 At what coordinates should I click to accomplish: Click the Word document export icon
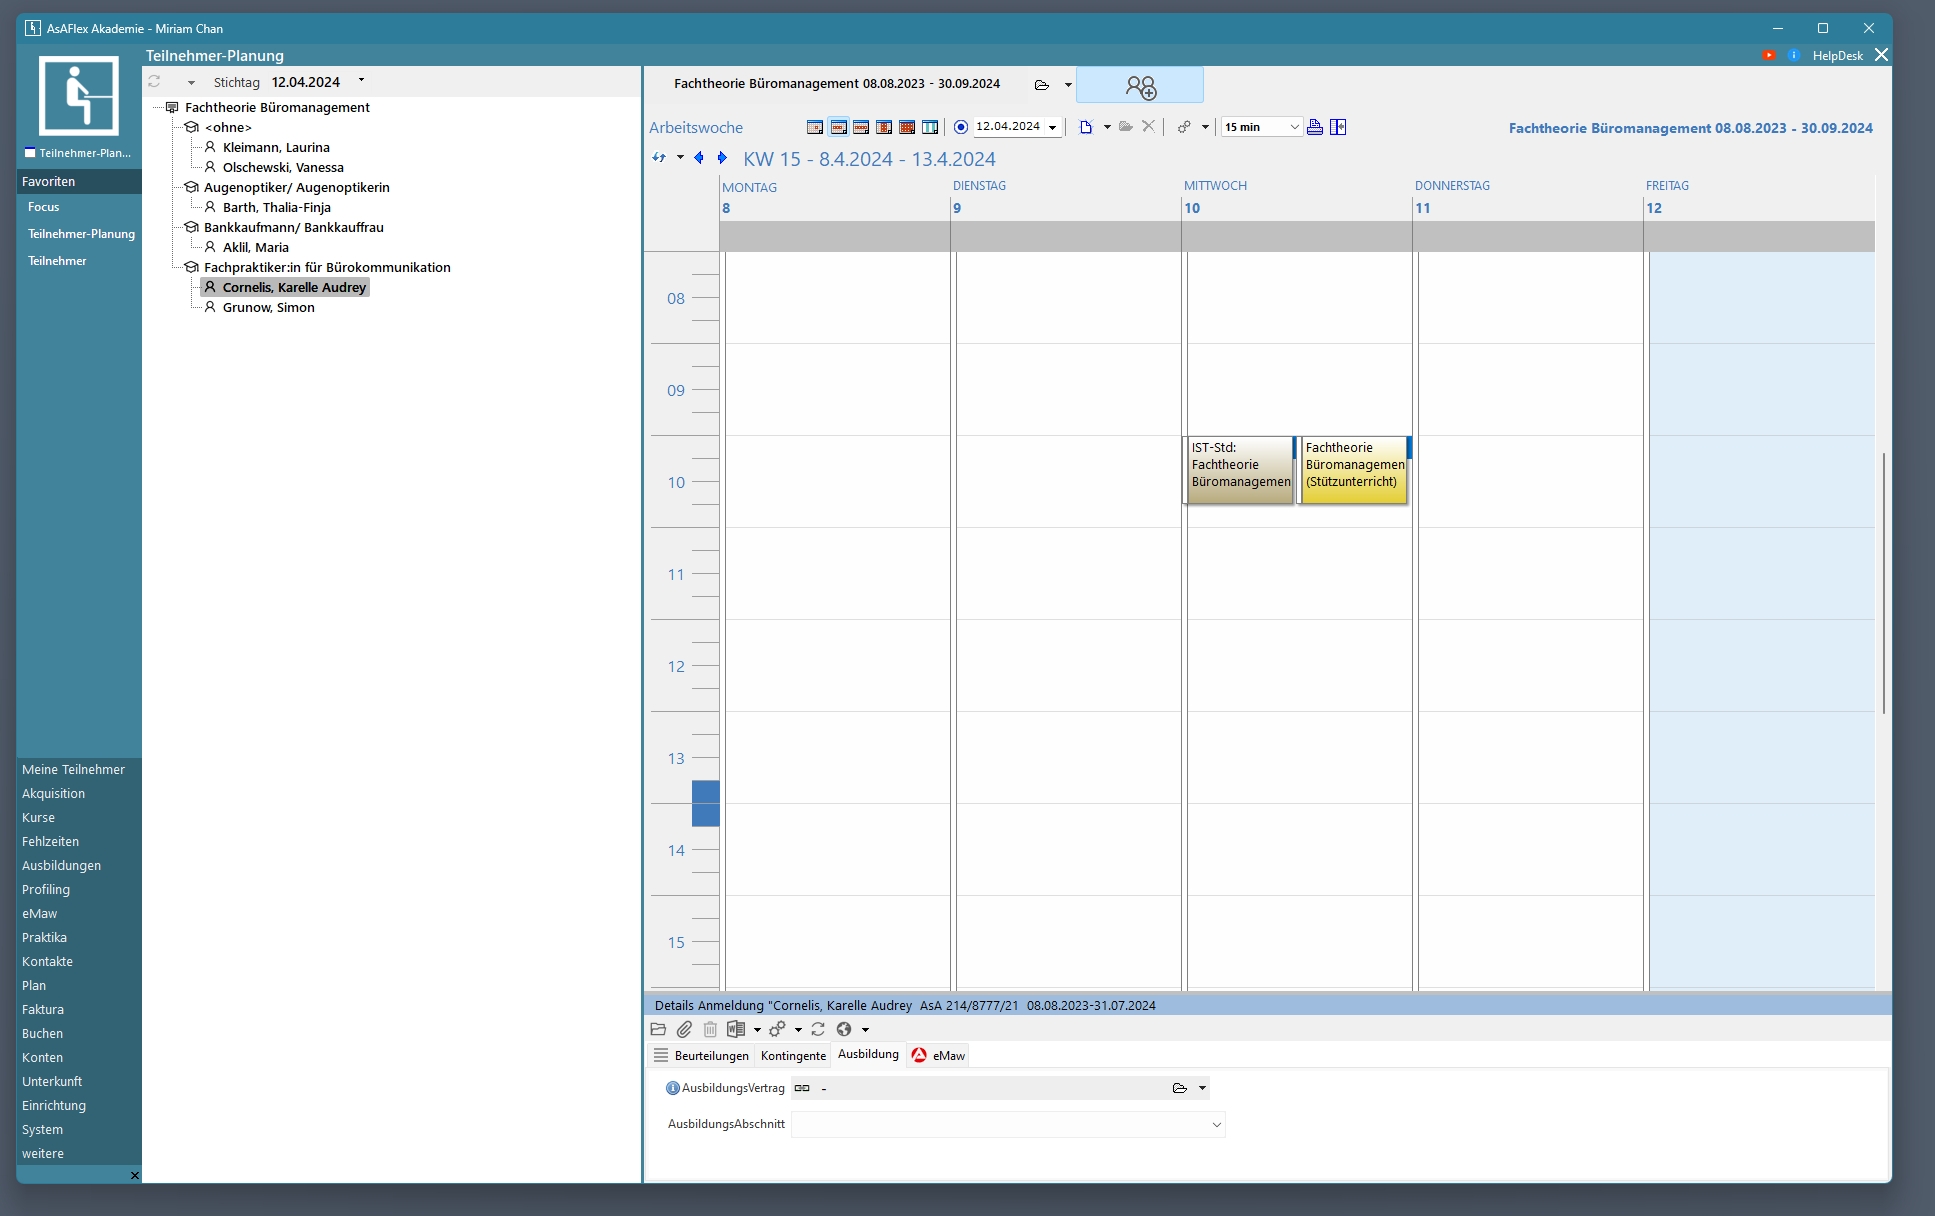(736, 1029)
